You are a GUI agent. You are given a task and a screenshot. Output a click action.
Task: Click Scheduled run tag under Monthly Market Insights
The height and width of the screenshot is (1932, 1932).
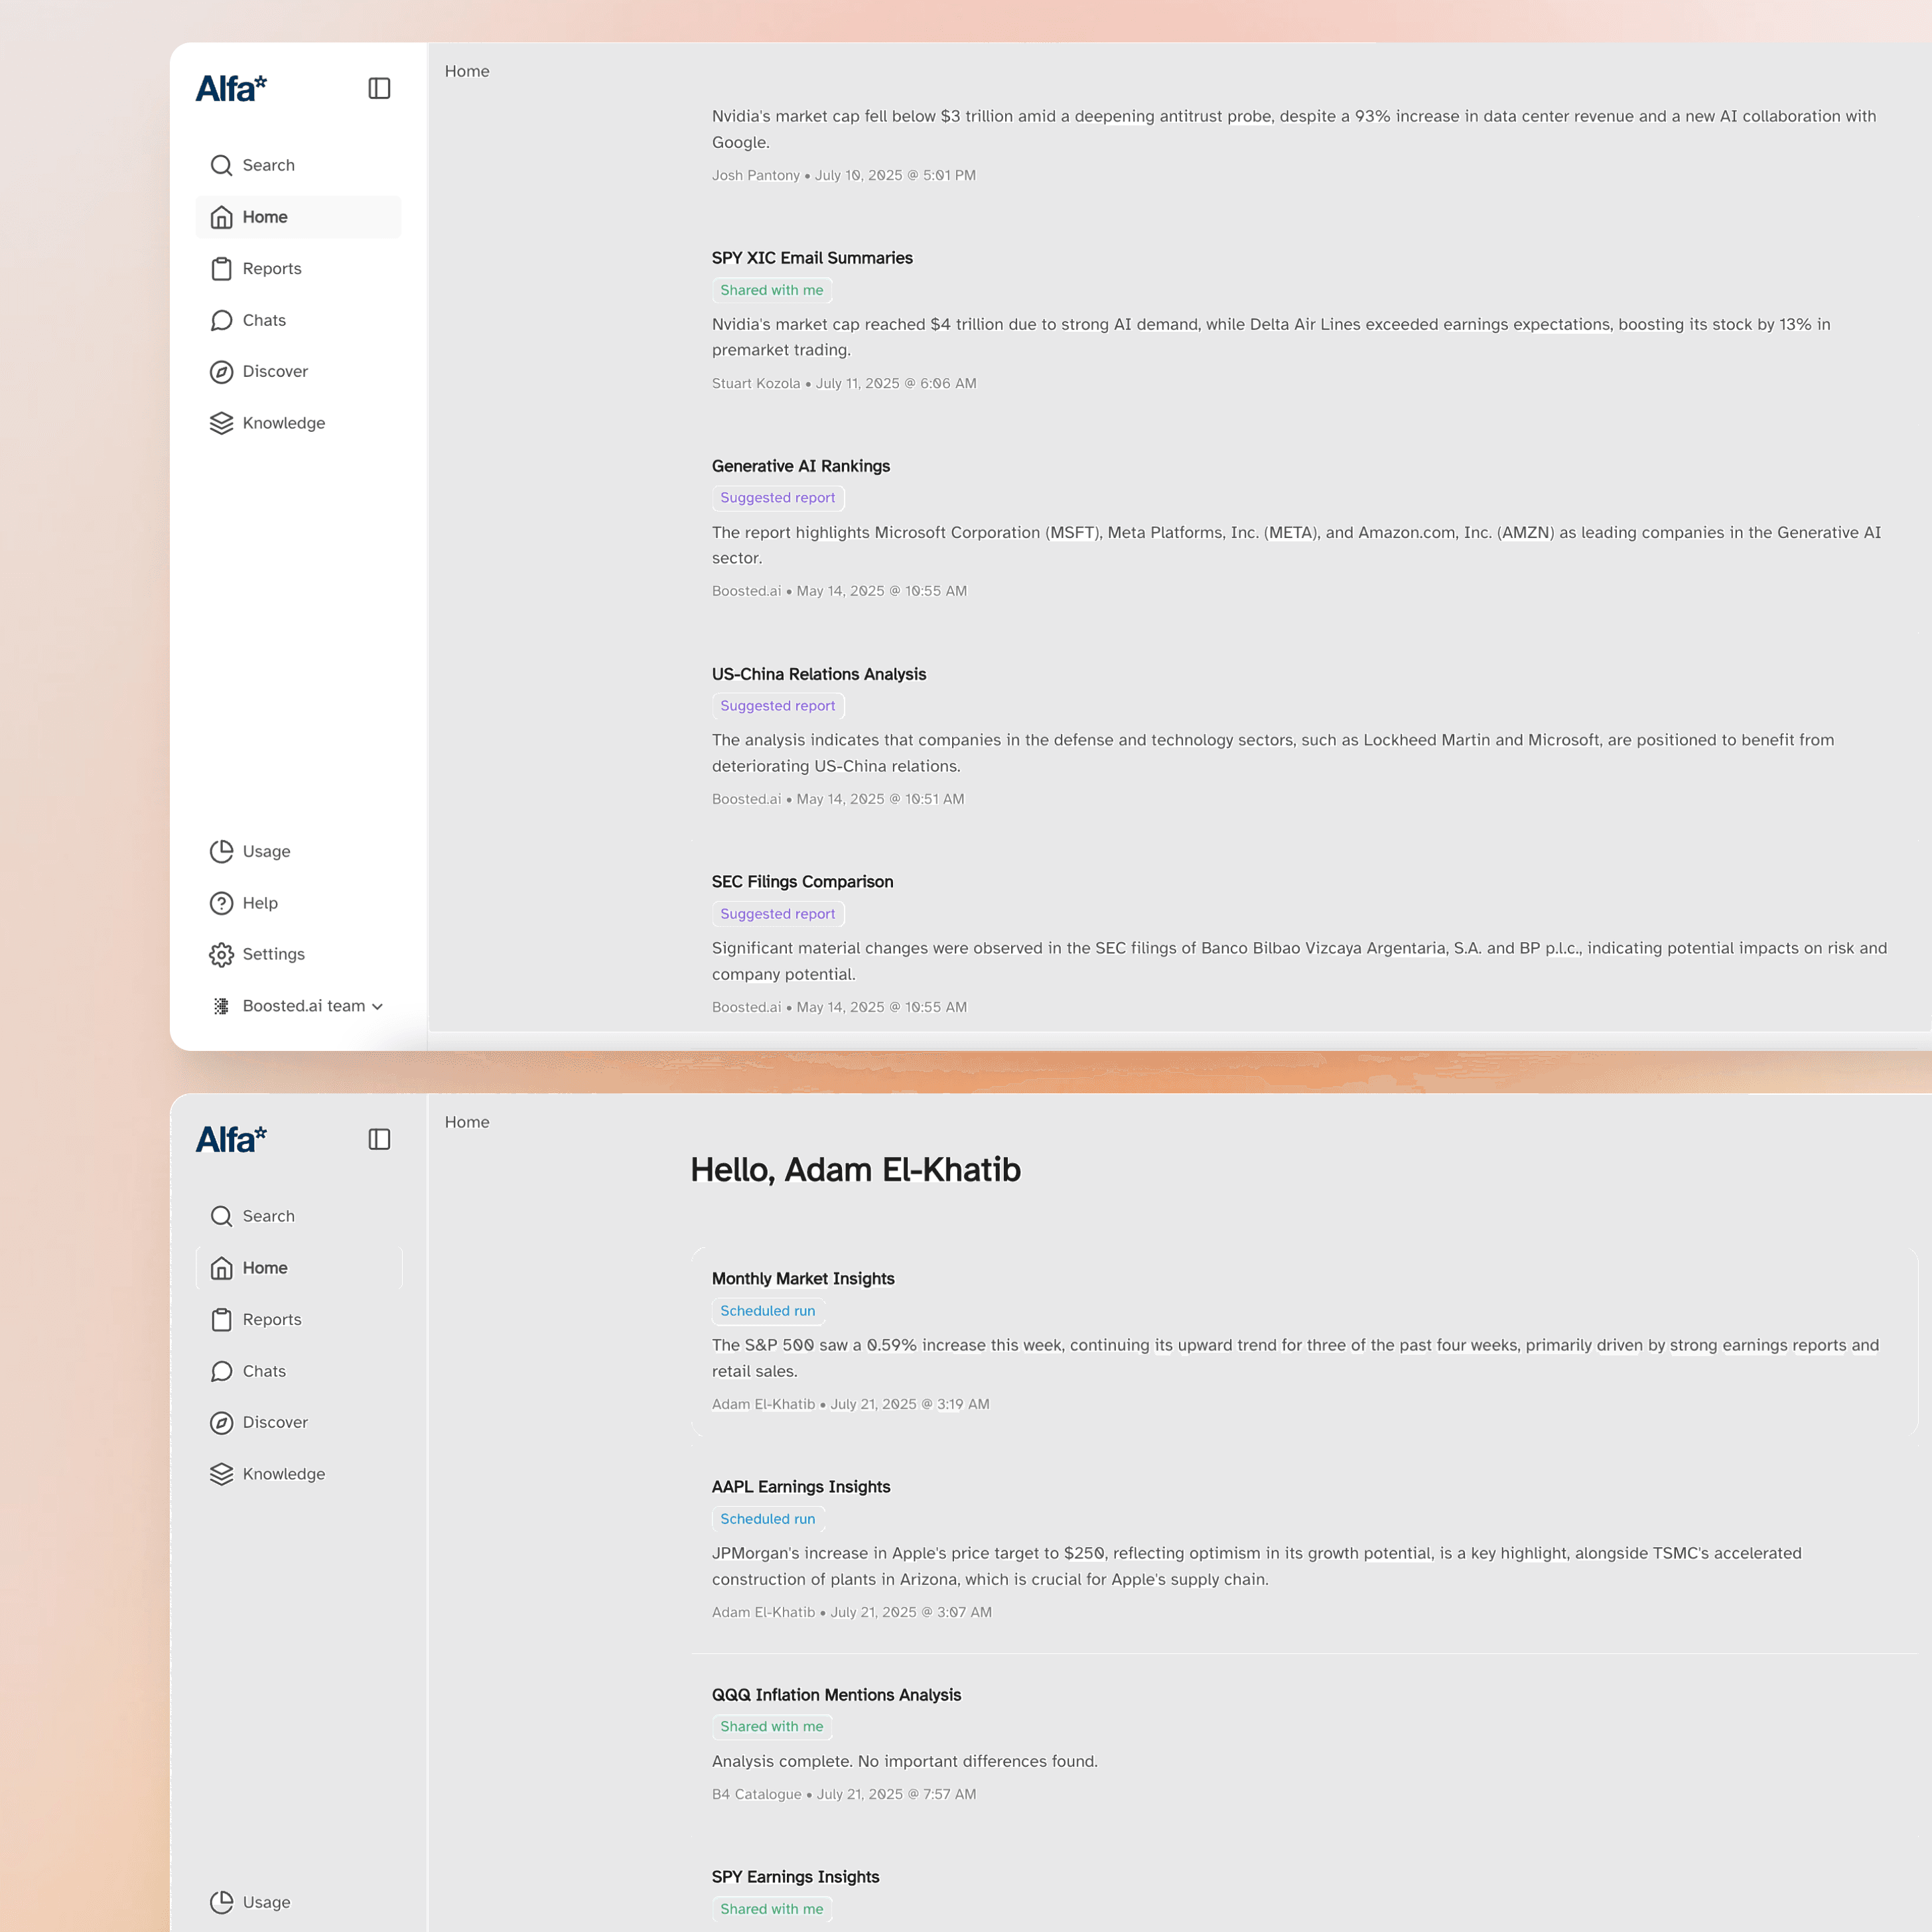pyautogui.click(x=767, y=1311)
